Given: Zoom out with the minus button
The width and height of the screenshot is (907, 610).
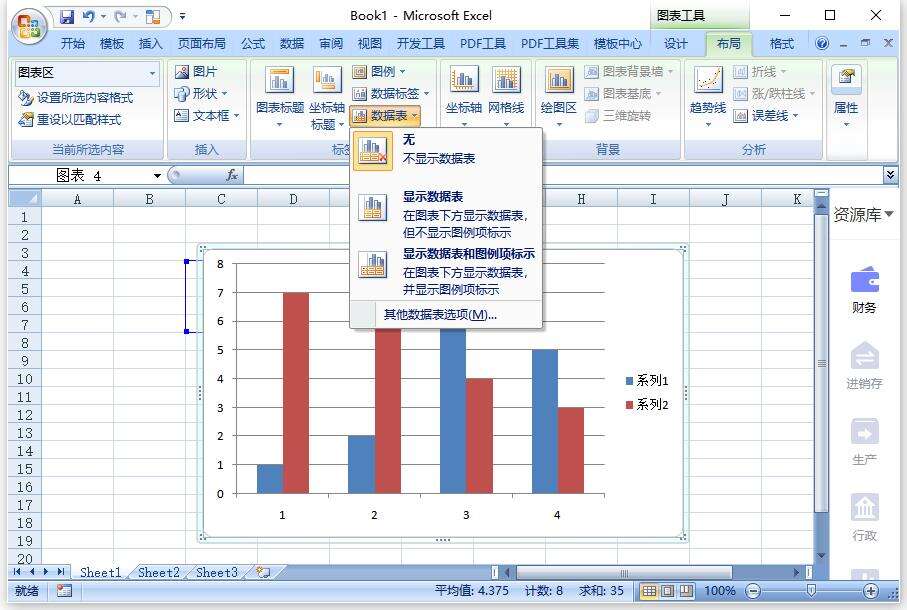Looking at the screenshot, I should [x=753, y=591].
